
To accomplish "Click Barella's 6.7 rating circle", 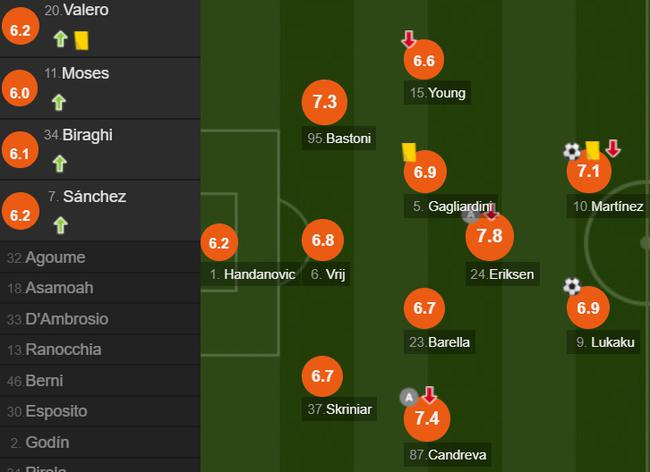I will [x=424, y=308].
